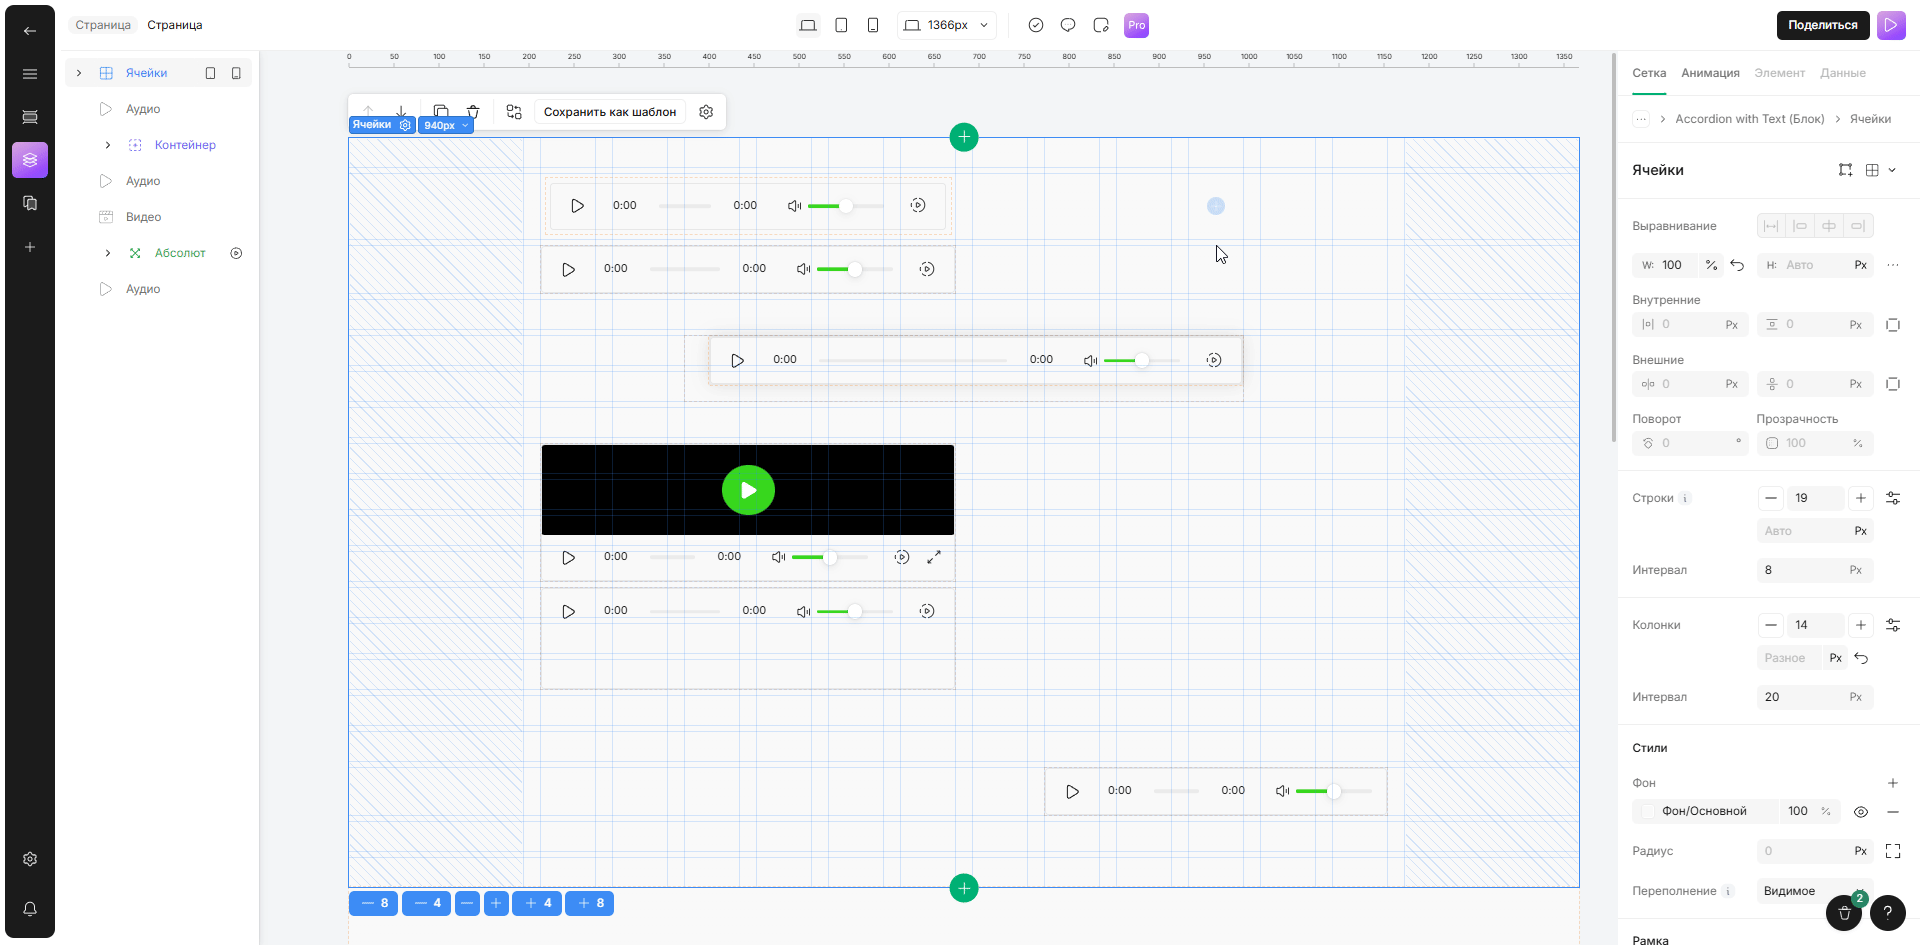Click the Поделиться button

[x=1822, y=25]
